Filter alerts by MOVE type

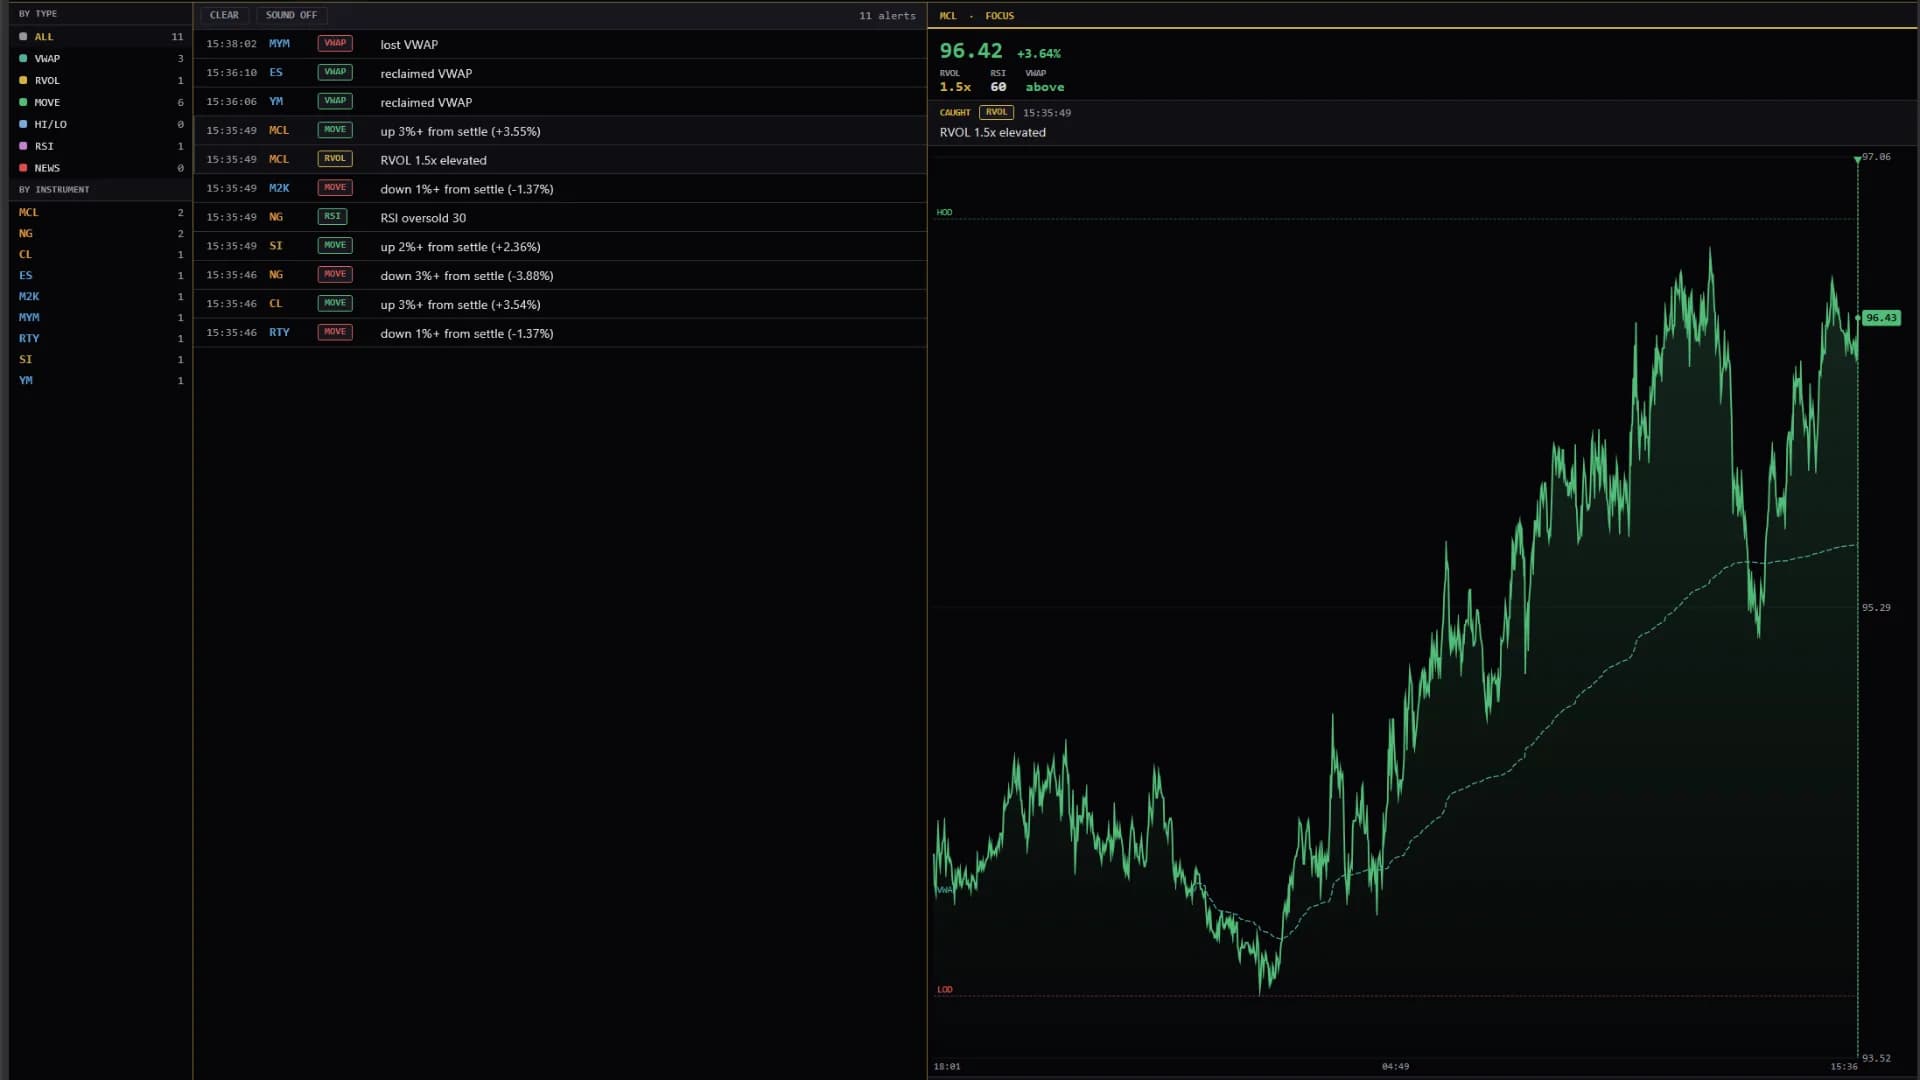(x=100, y=103)
